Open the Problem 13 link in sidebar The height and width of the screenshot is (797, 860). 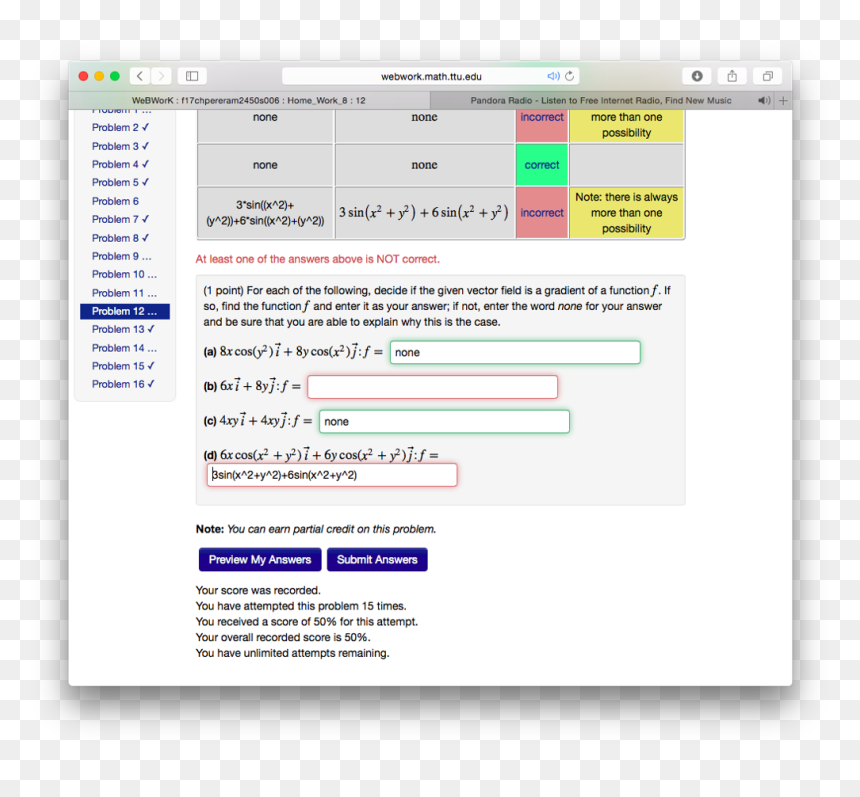coord(123,329)
